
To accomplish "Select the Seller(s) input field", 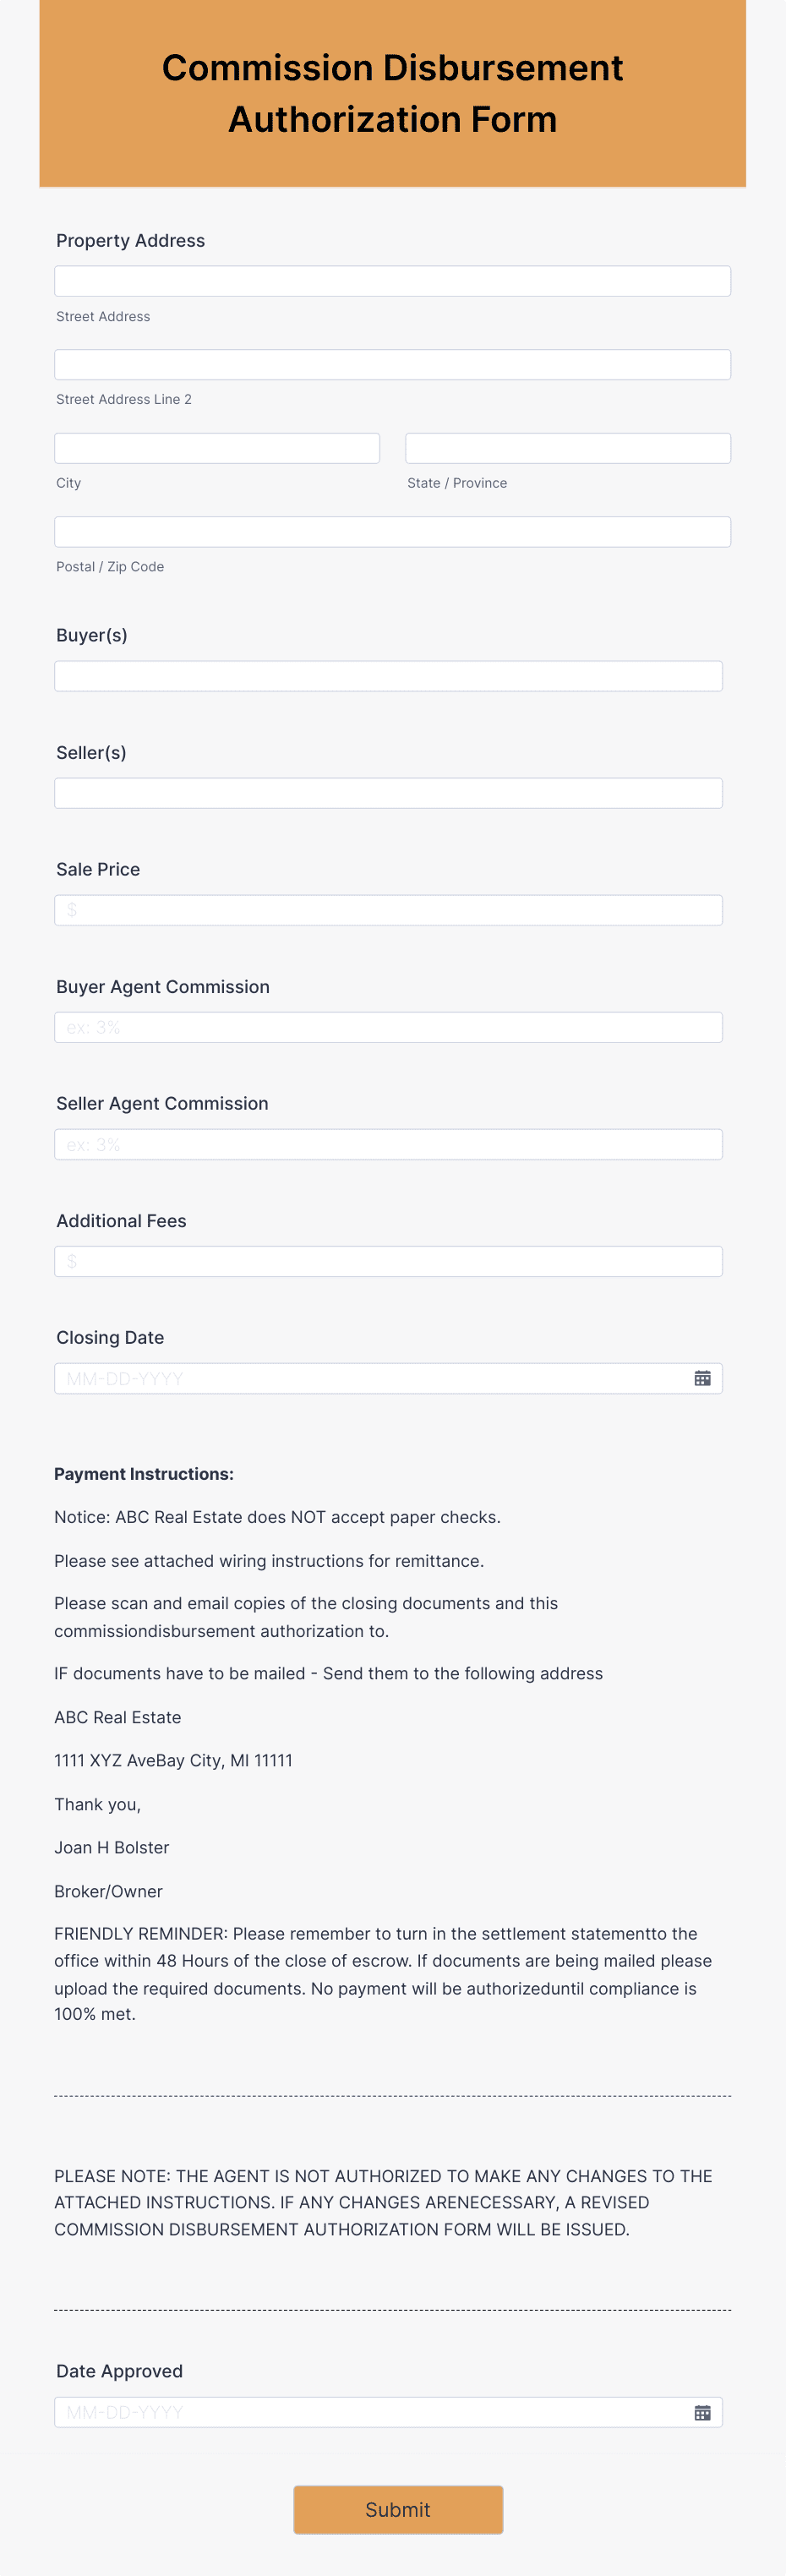I will [x=389, y=793].
